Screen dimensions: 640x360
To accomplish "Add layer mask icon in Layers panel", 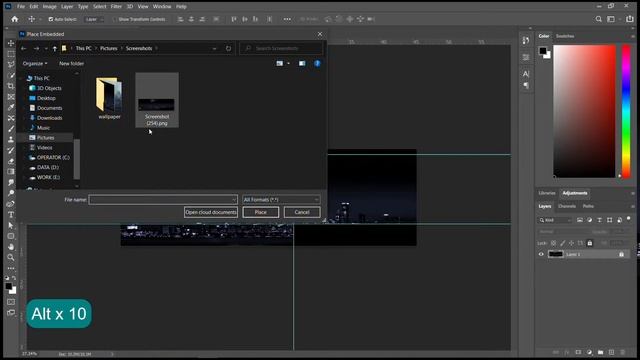I will [x=578, y=352].
